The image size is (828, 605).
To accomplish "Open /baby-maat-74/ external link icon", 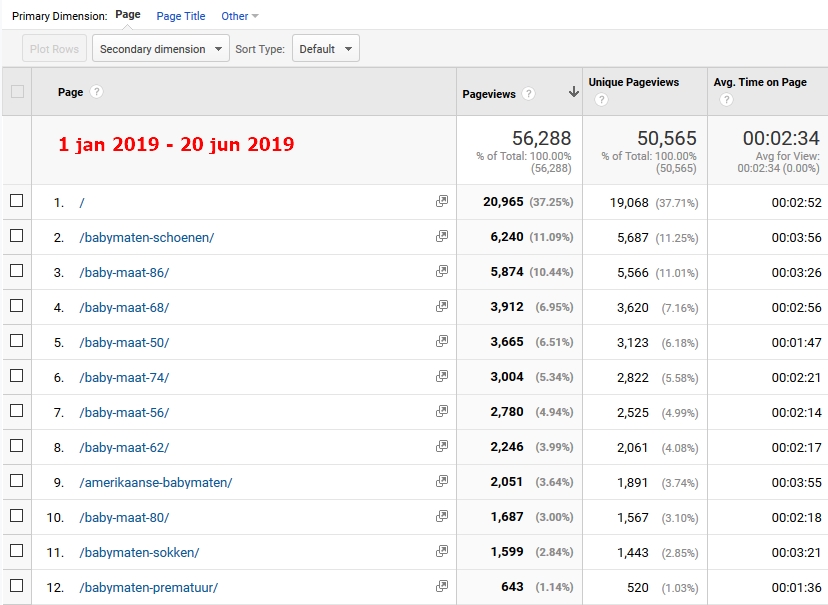I will coord(442,376).
